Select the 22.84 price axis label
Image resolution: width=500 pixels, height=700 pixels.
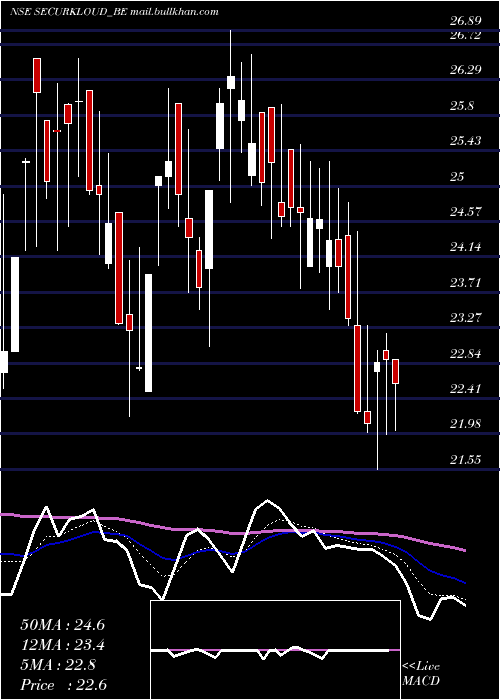click(466, 354)
